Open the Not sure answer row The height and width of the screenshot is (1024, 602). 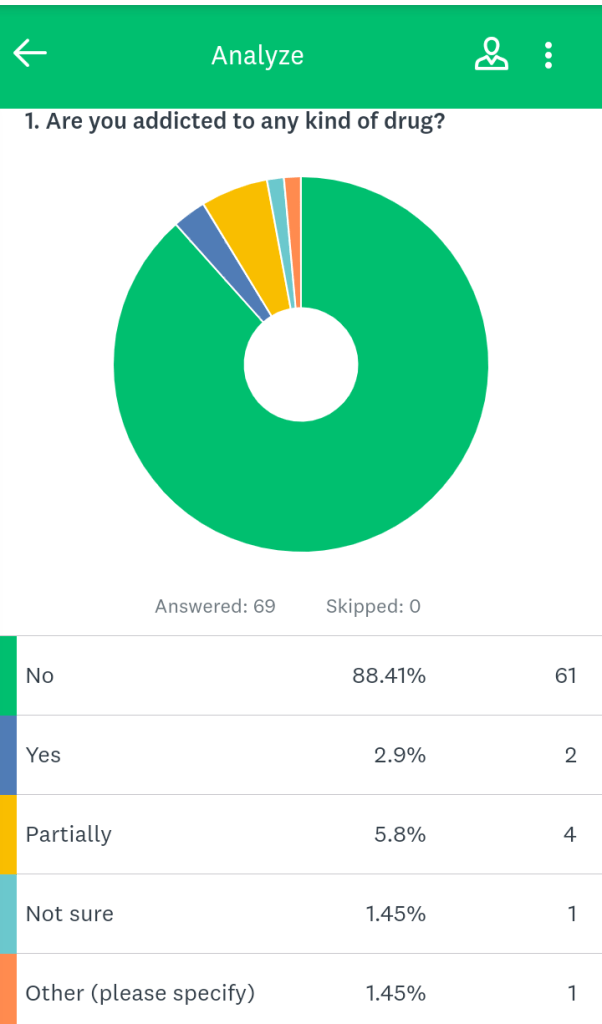[300, 913]
